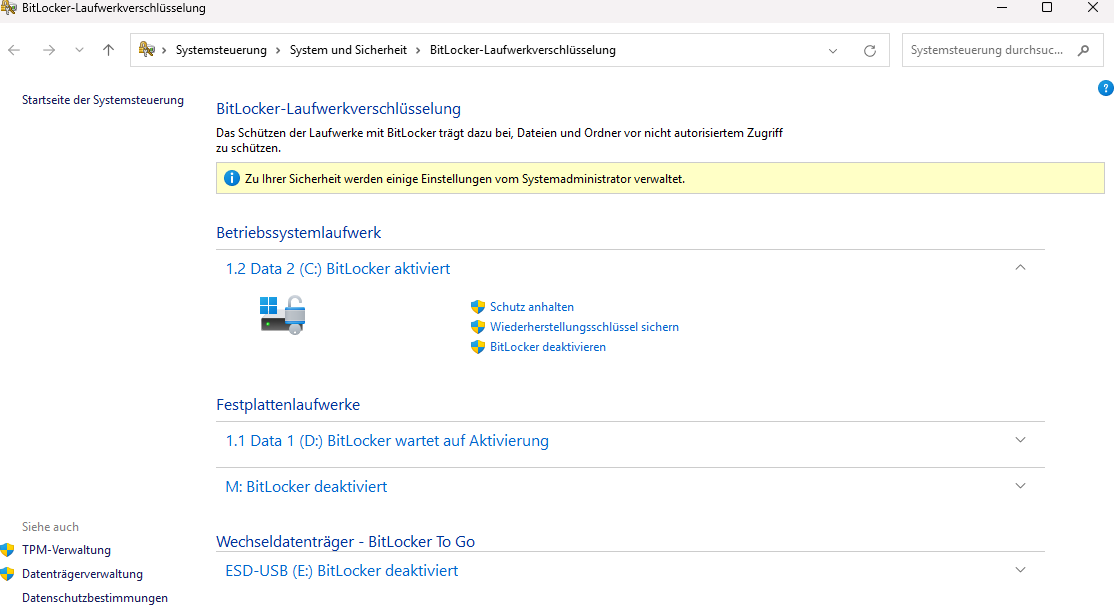
Task: Click ESD-USB (E:) BitLocker deaktiviert
Action: pos(342,571)
